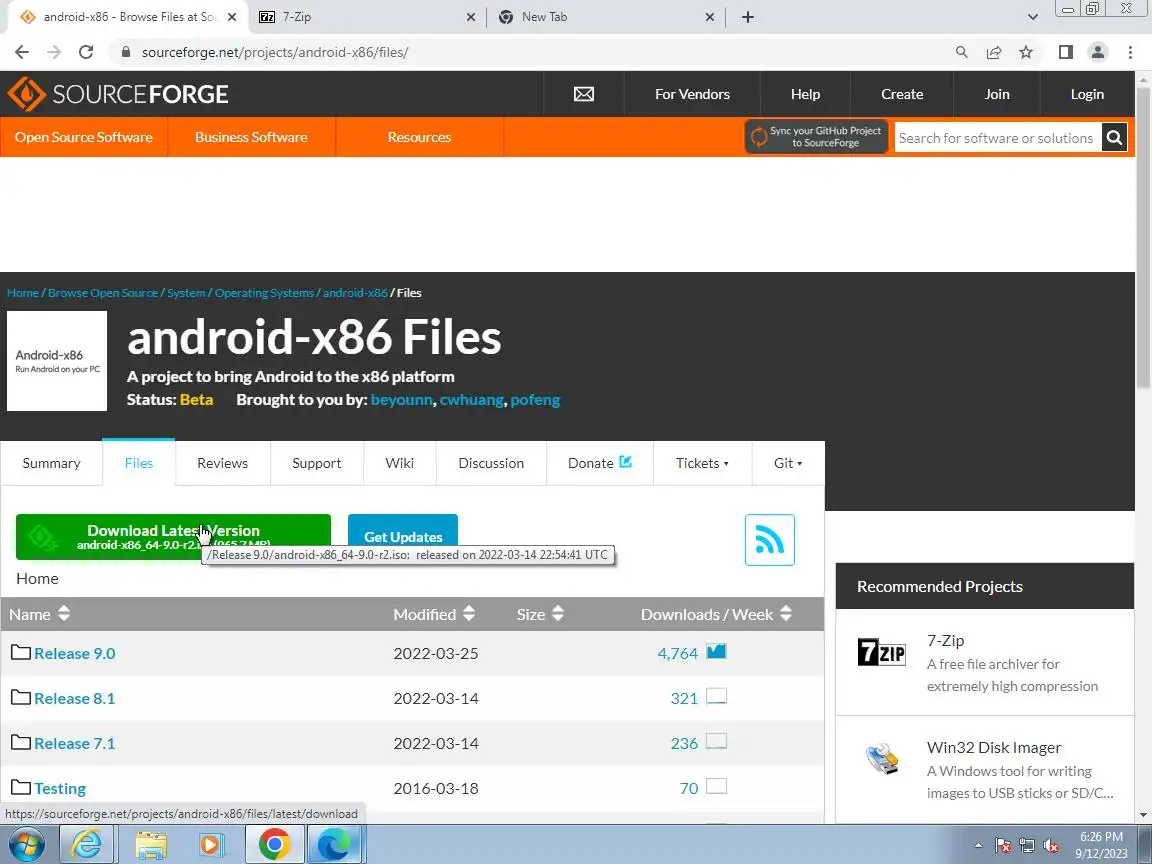Click the cwhuang author link
1152x864 pixels.
point(472,400)
